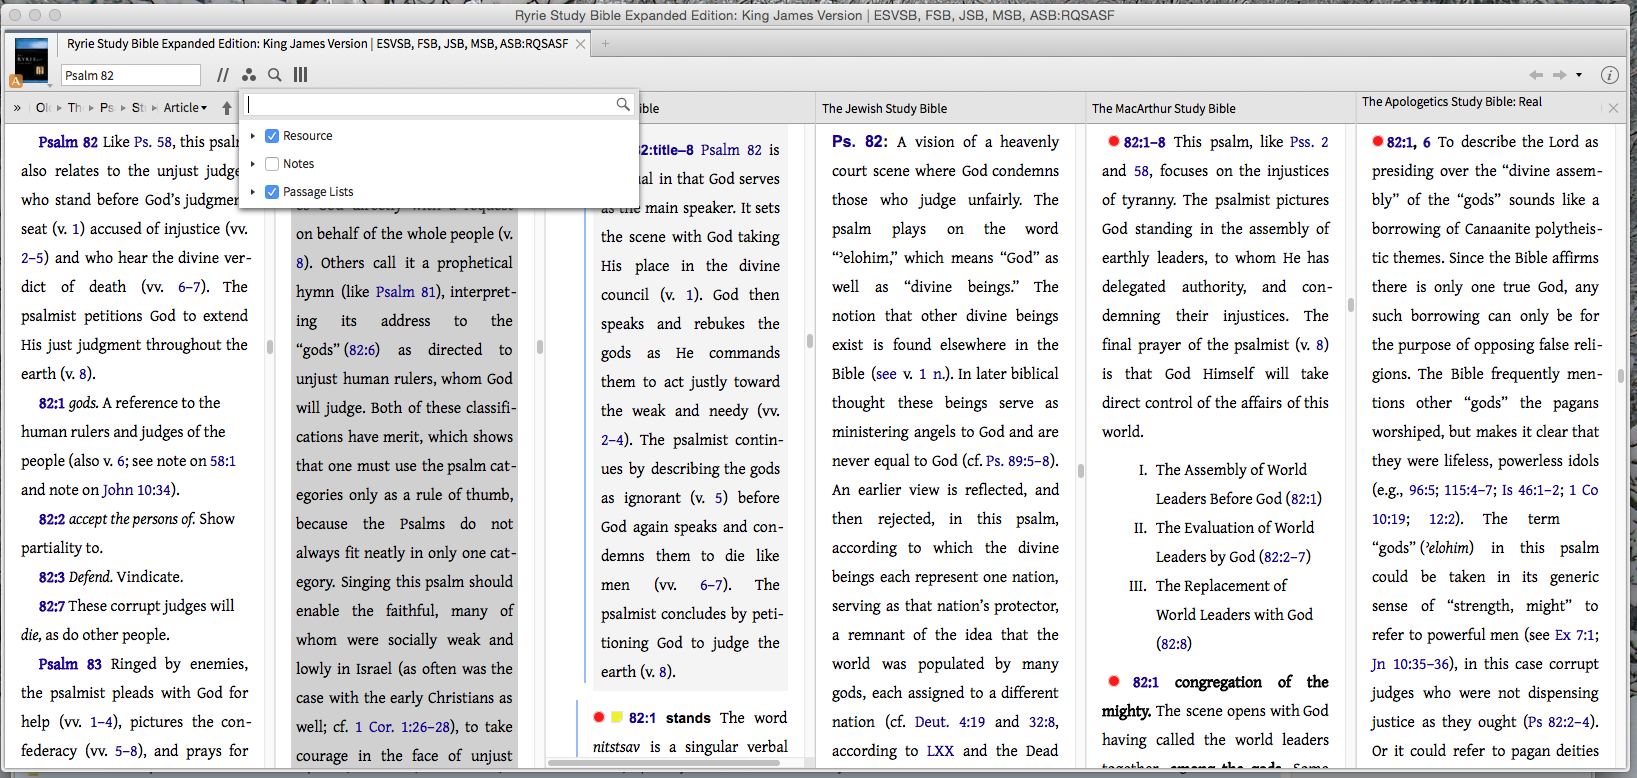1637x778 pixels.
Task: Click the second column scrollbar thumb
Action: [540, 347]
